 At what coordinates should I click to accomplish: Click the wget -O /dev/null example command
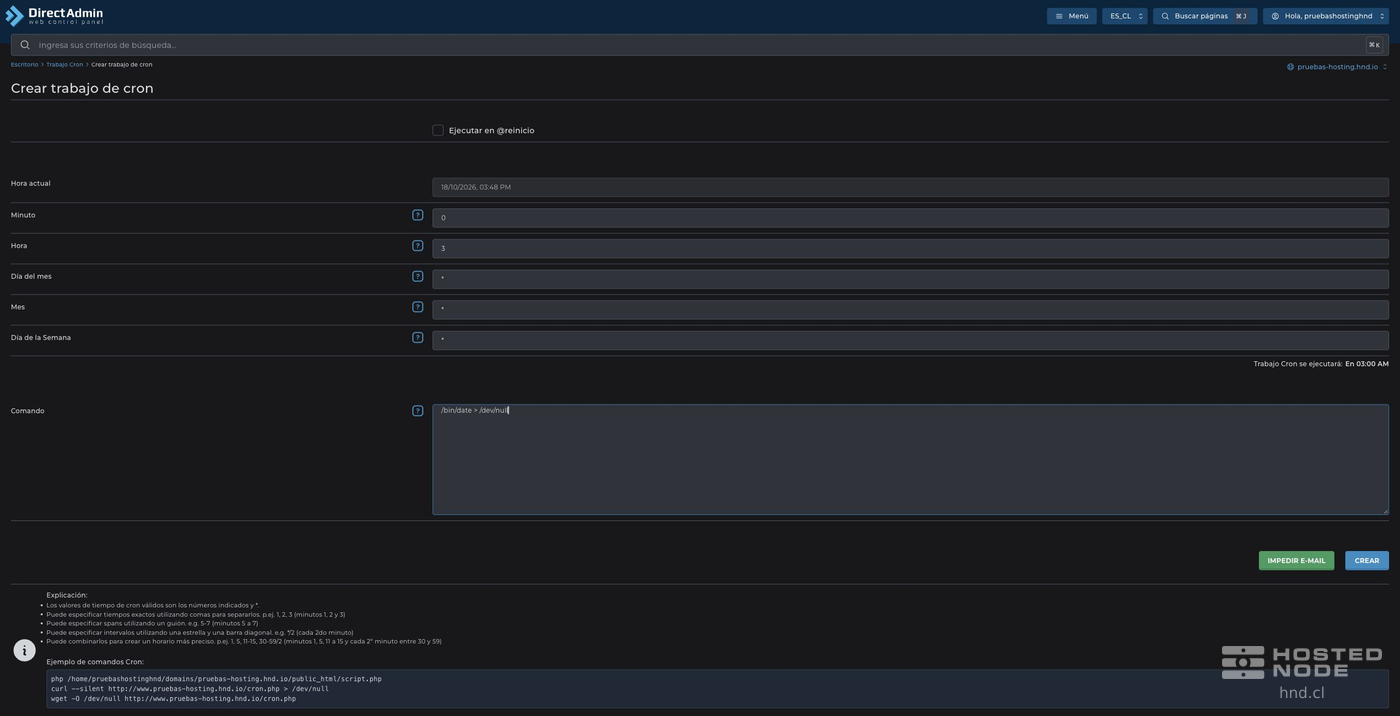[x=174, y=699]
